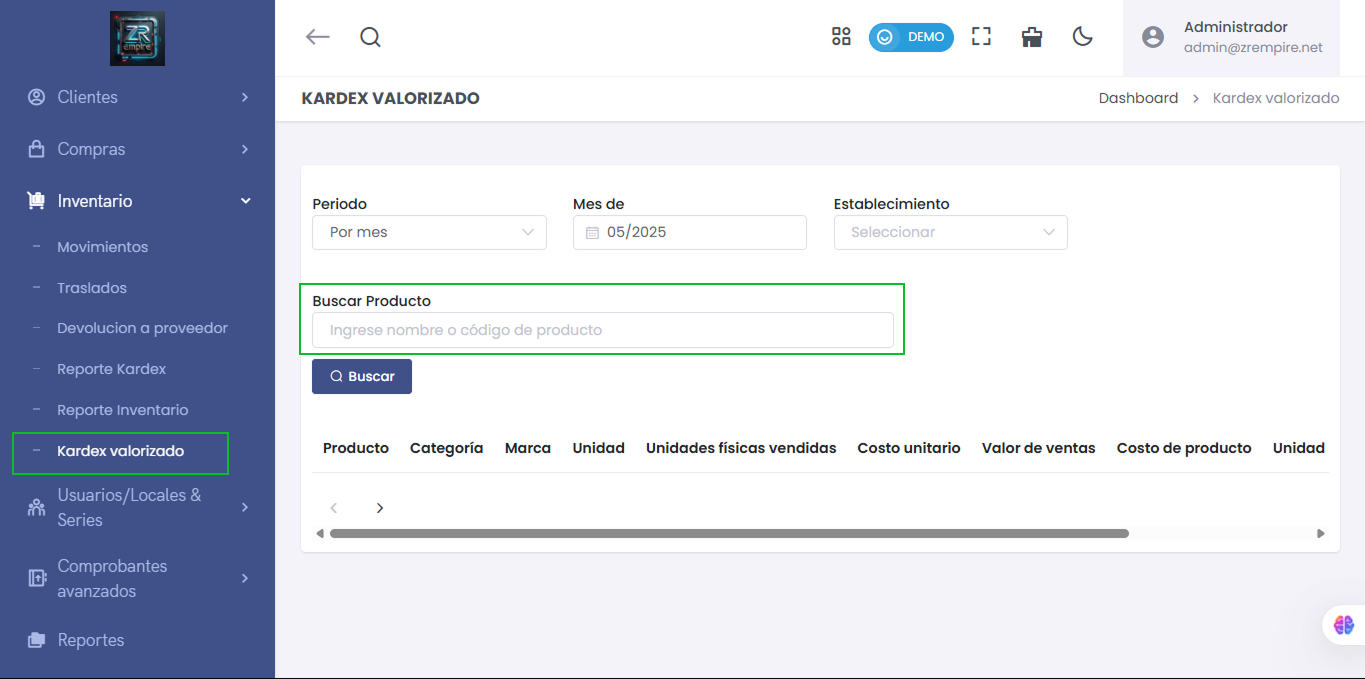Image resolution: width=1365 pixels, height=679 pixels.
Task: Open the apps grid icon
Action: [841, 36]
